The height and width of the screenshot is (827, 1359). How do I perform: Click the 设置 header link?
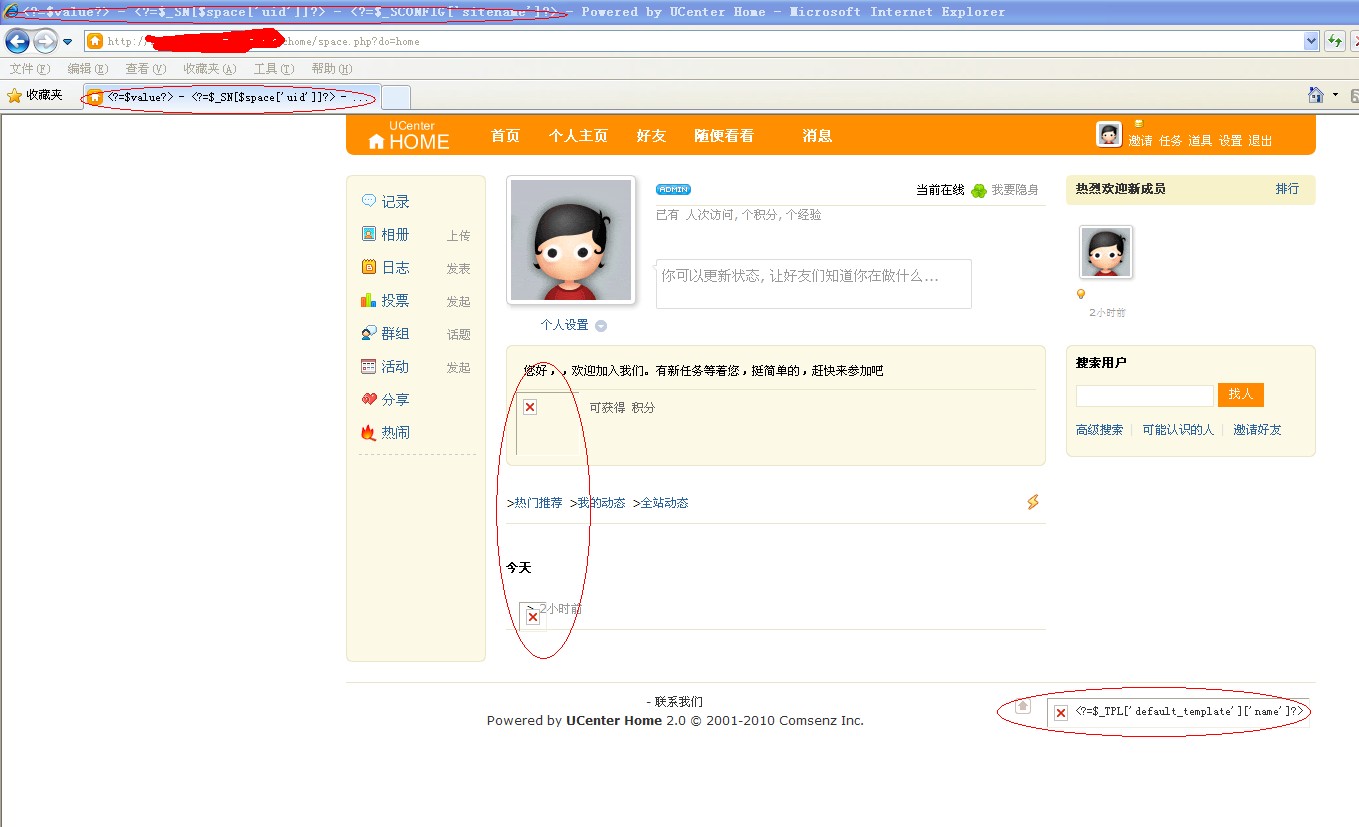tap(1230, 141)
